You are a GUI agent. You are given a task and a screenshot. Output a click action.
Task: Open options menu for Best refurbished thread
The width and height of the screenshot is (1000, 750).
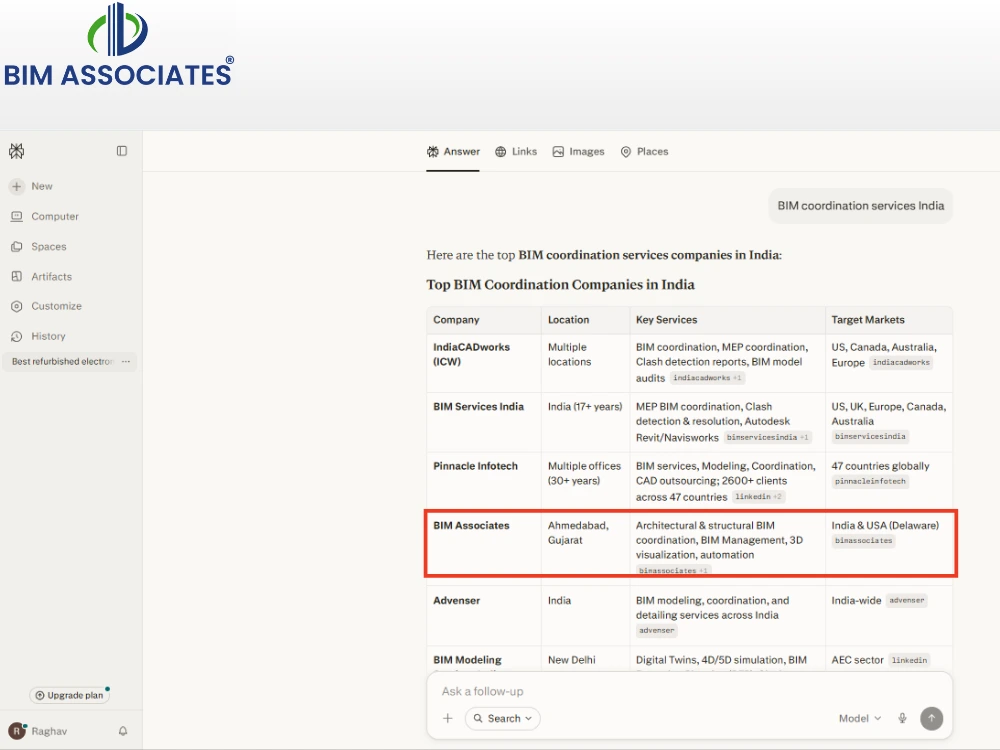[x=126, y=362]
